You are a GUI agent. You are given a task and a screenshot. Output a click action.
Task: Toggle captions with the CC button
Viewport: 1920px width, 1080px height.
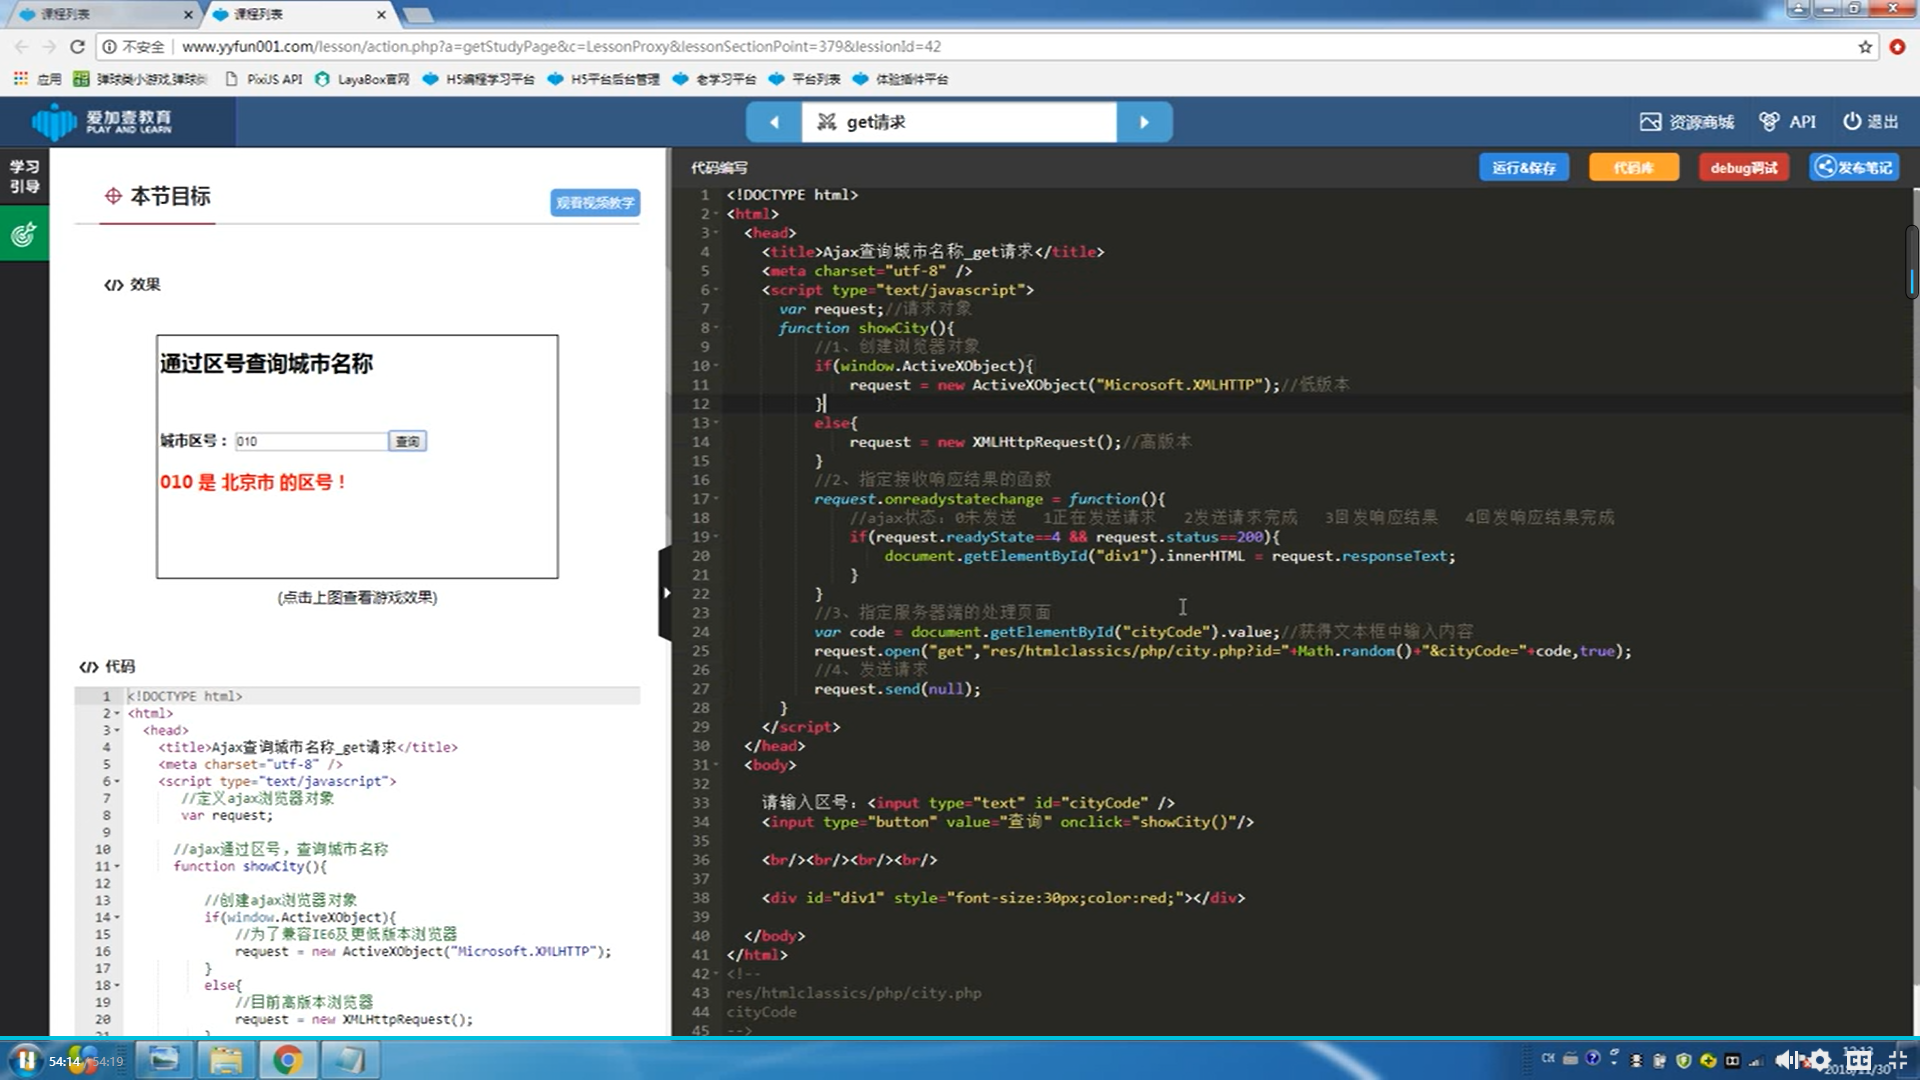(1859, 1061)
